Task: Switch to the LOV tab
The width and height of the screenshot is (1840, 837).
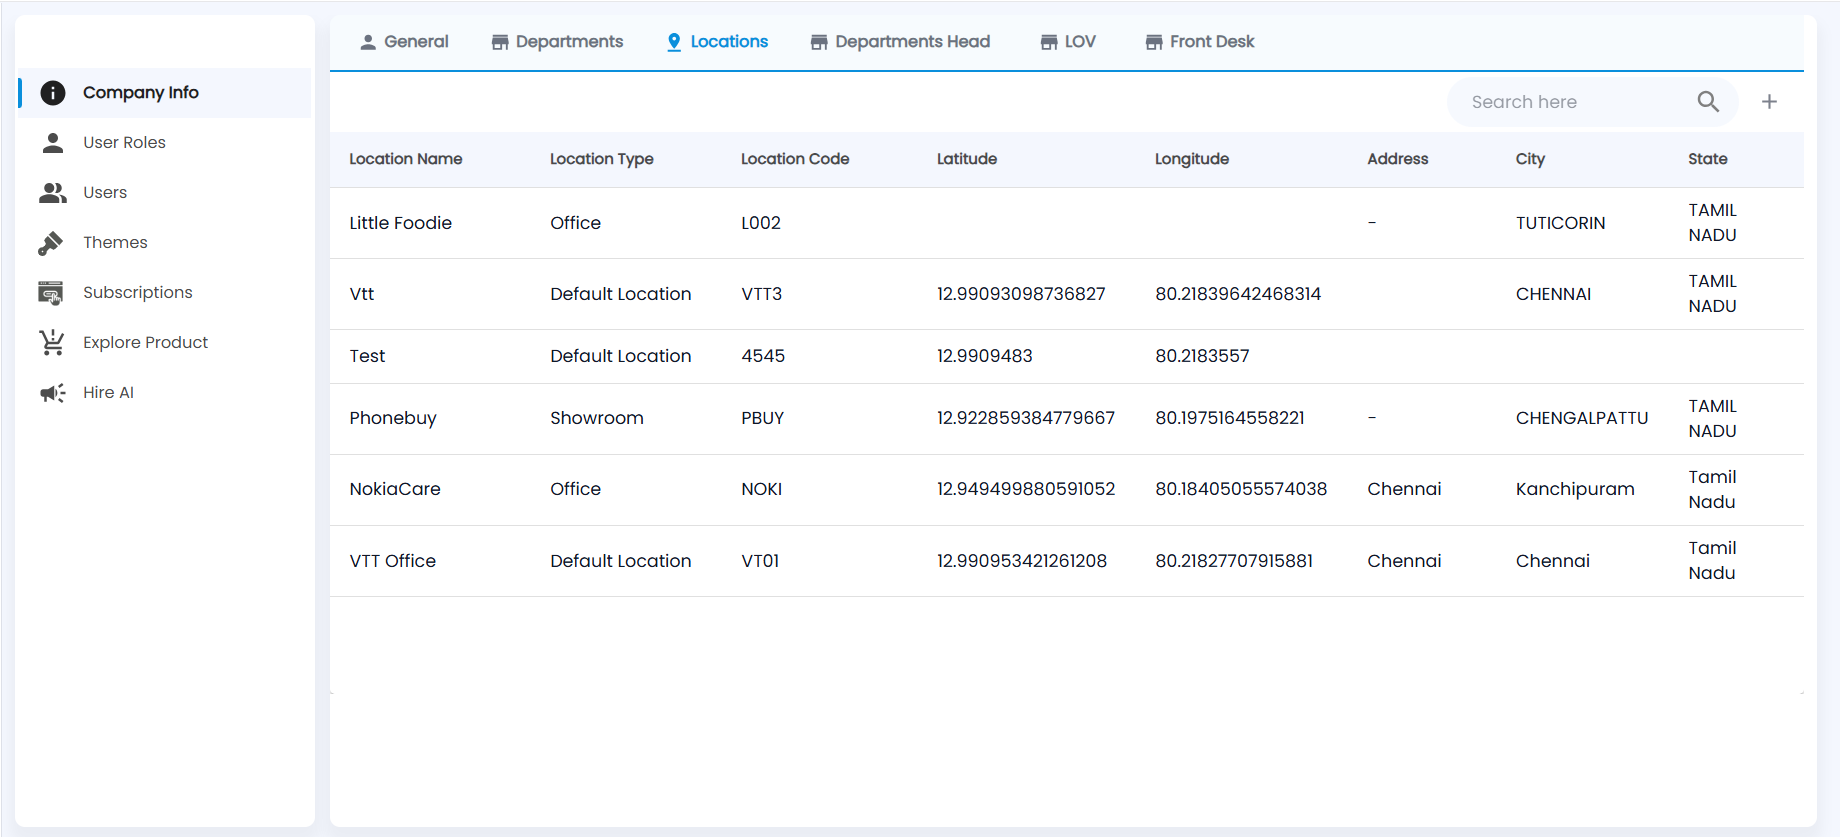Action: (x=1068, y=42)
